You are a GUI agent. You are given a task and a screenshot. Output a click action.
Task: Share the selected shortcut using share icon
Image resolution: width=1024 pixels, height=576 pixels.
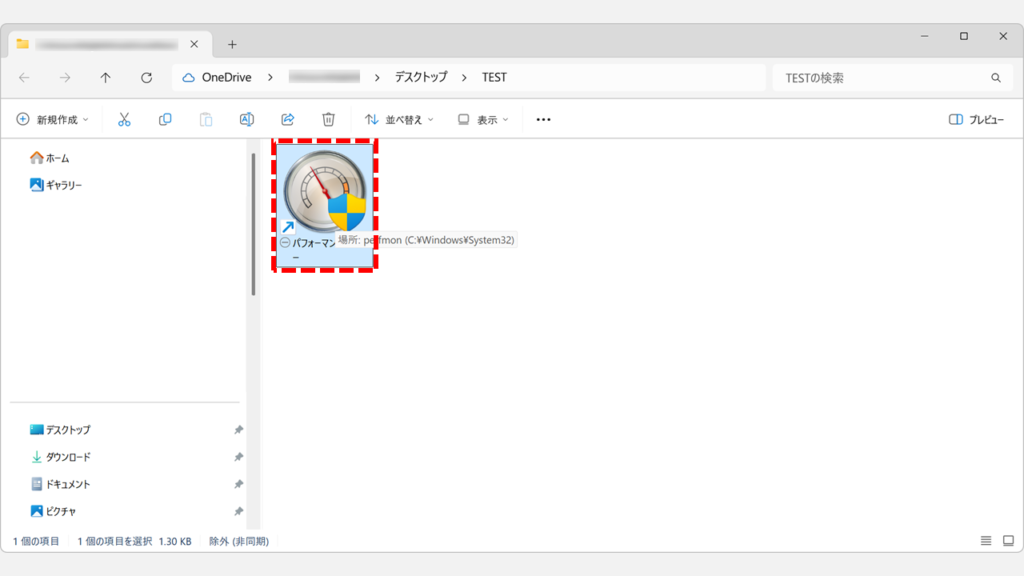pyautogui.click(x=287, y=119)
